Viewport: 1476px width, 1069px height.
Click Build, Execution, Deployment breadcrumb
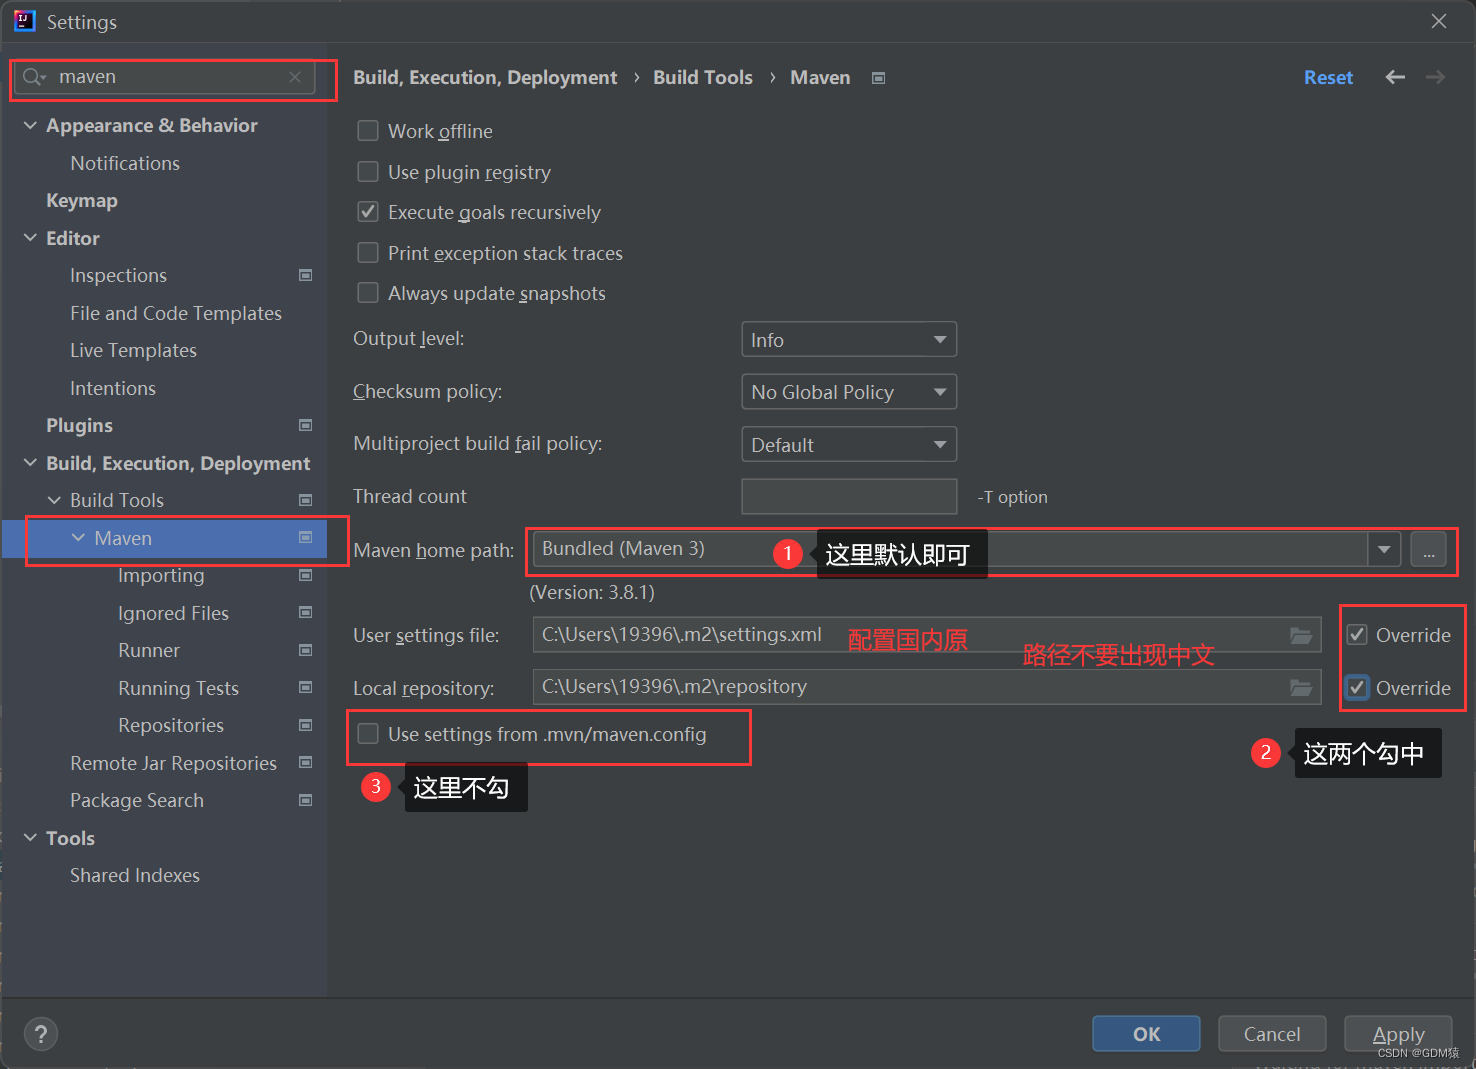pyautogui.click(x=485, y=77)
